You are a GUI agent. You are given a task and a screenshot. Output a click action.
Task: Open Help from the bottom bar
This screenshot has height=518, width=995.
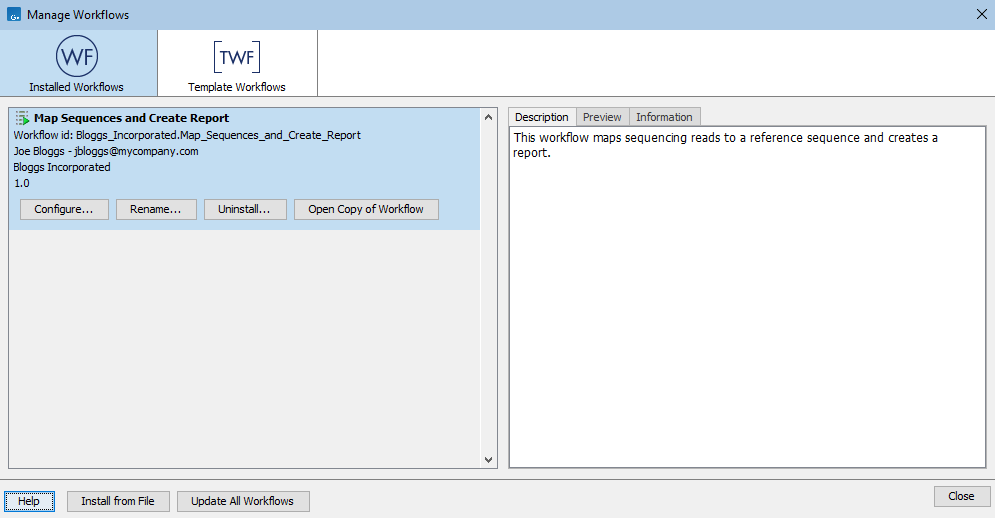(x=29, y=501)
